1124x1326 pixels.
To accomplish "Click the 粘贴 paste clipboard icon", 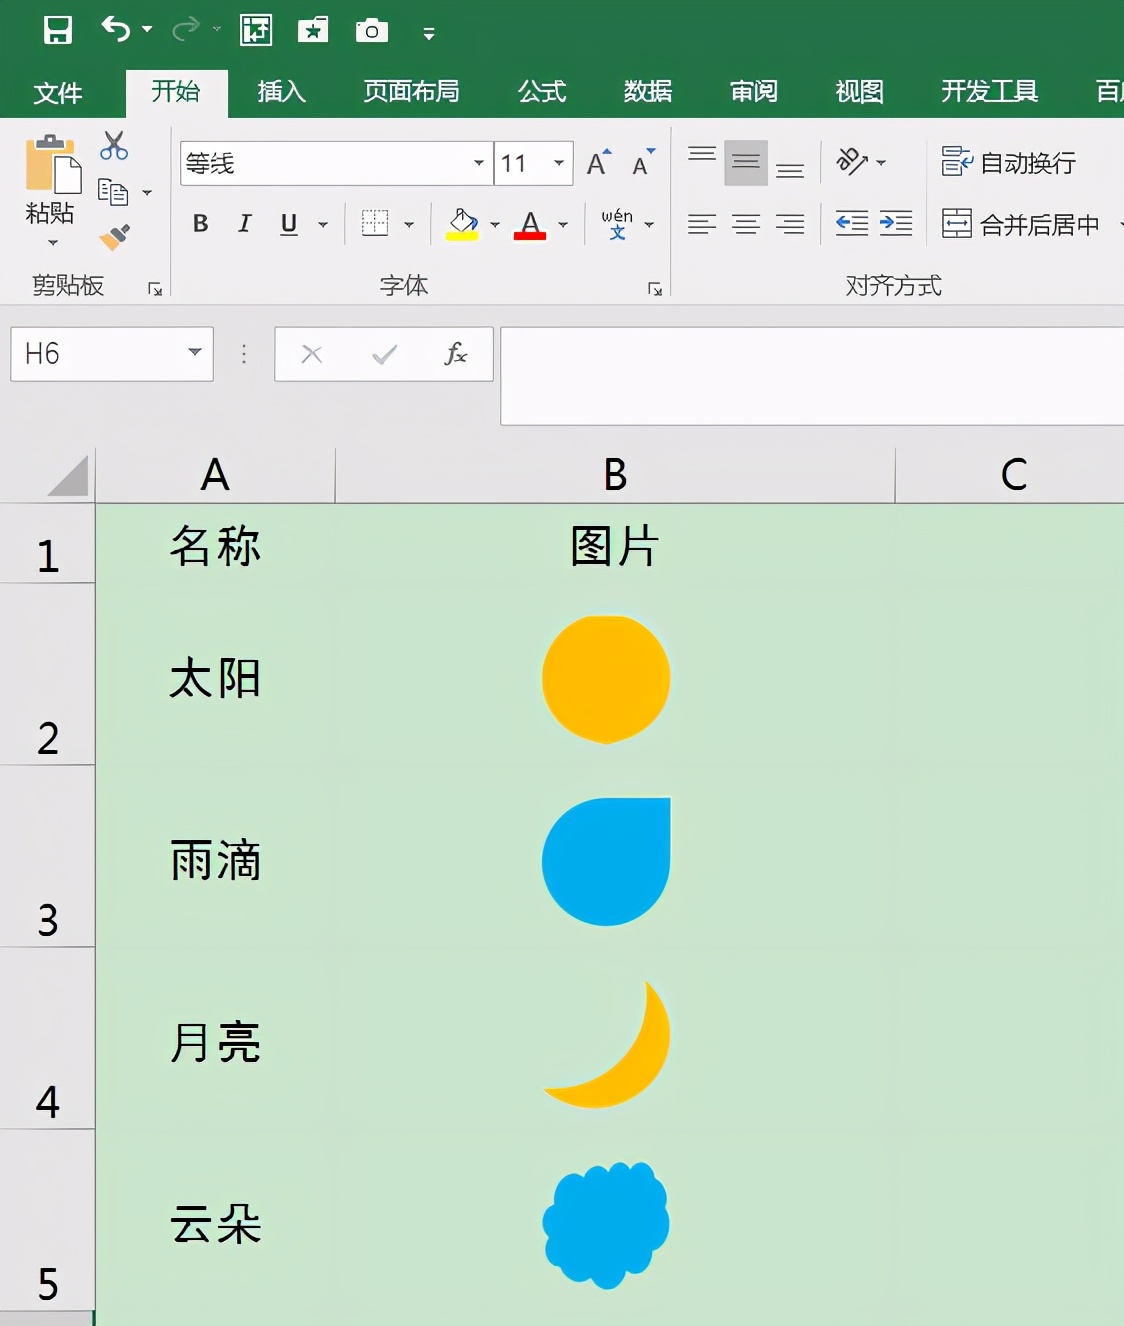I will click(x=52, y=163).
